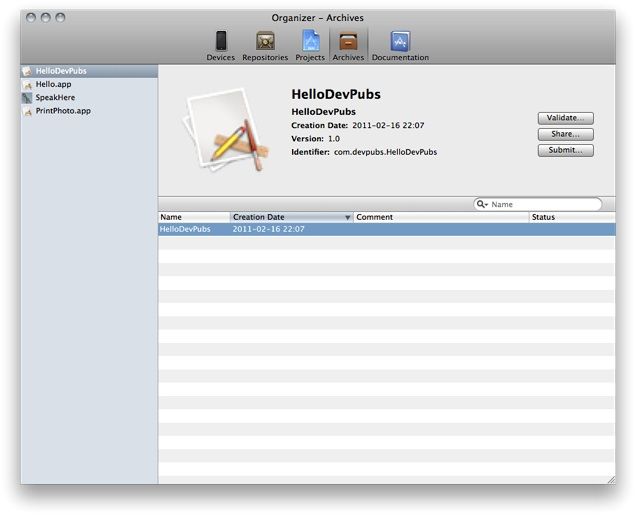Sort by the Name column header
636x515 pixels.
(194, 217)
